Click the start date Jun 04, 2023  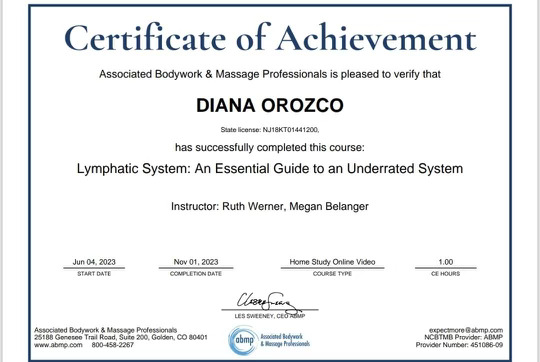tap(94, 262)
